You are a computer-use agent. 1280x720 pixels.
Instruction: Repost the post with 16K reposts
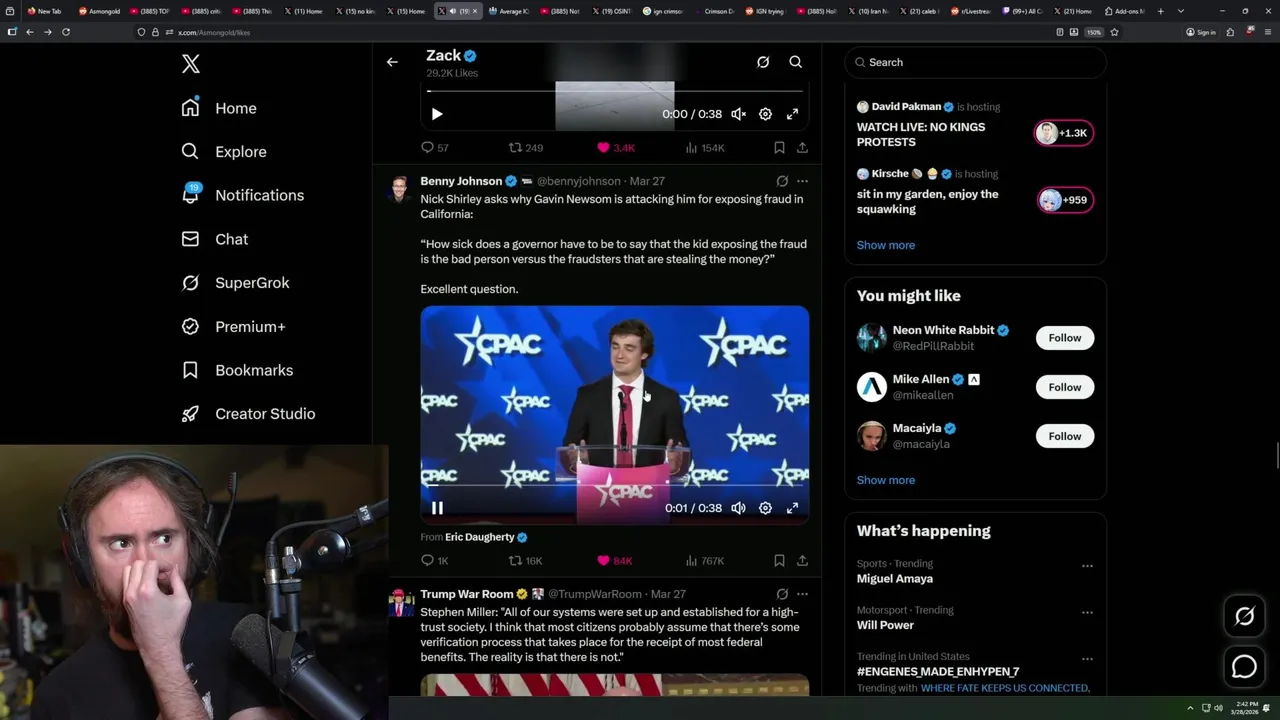(x=526, y=561)
